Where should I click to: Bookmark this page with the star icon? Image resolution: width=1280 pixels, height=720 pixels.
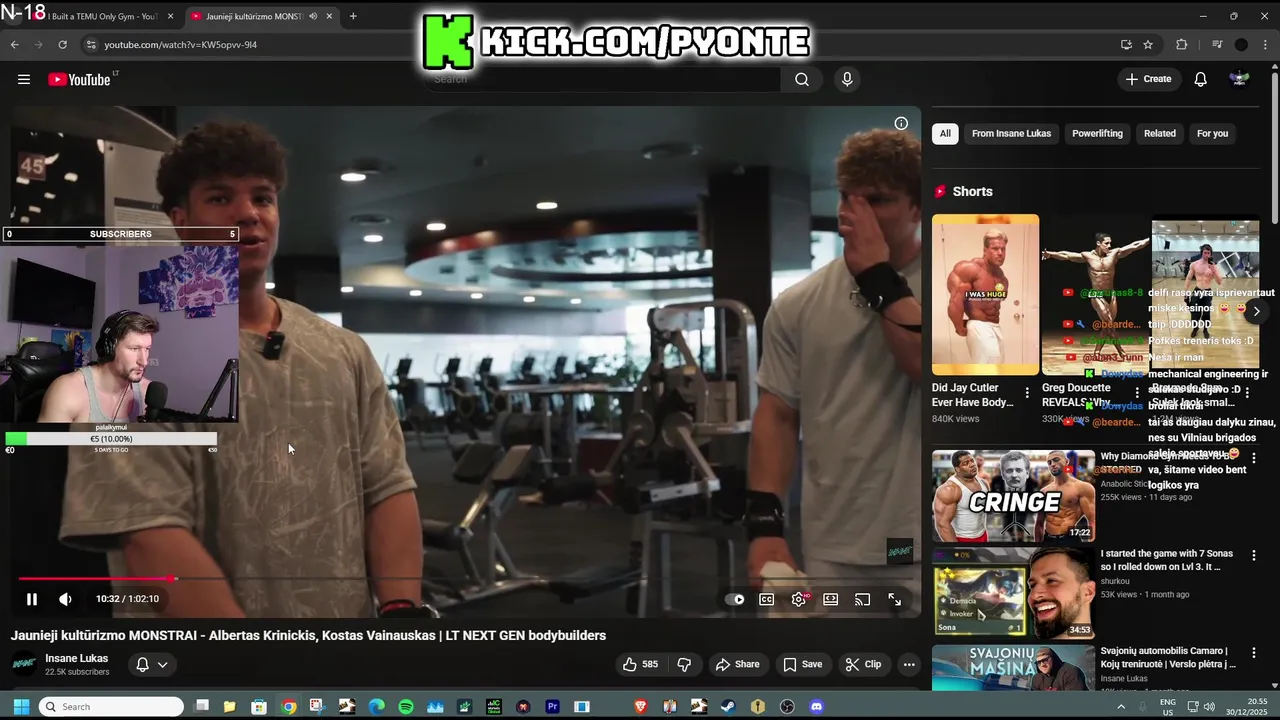tap(1148, 44)
